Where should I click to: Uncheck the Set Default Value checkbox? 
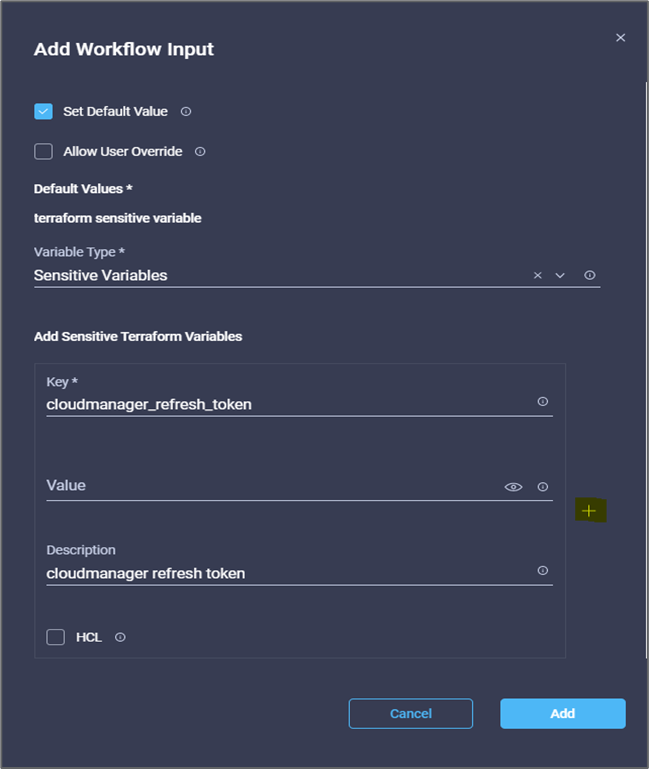pos(43,112)
